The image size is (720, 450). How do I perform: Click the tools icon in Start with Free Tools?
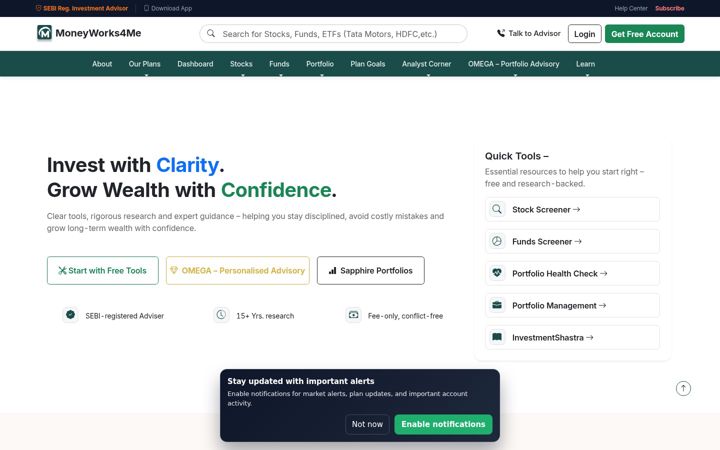pos(62,270)
